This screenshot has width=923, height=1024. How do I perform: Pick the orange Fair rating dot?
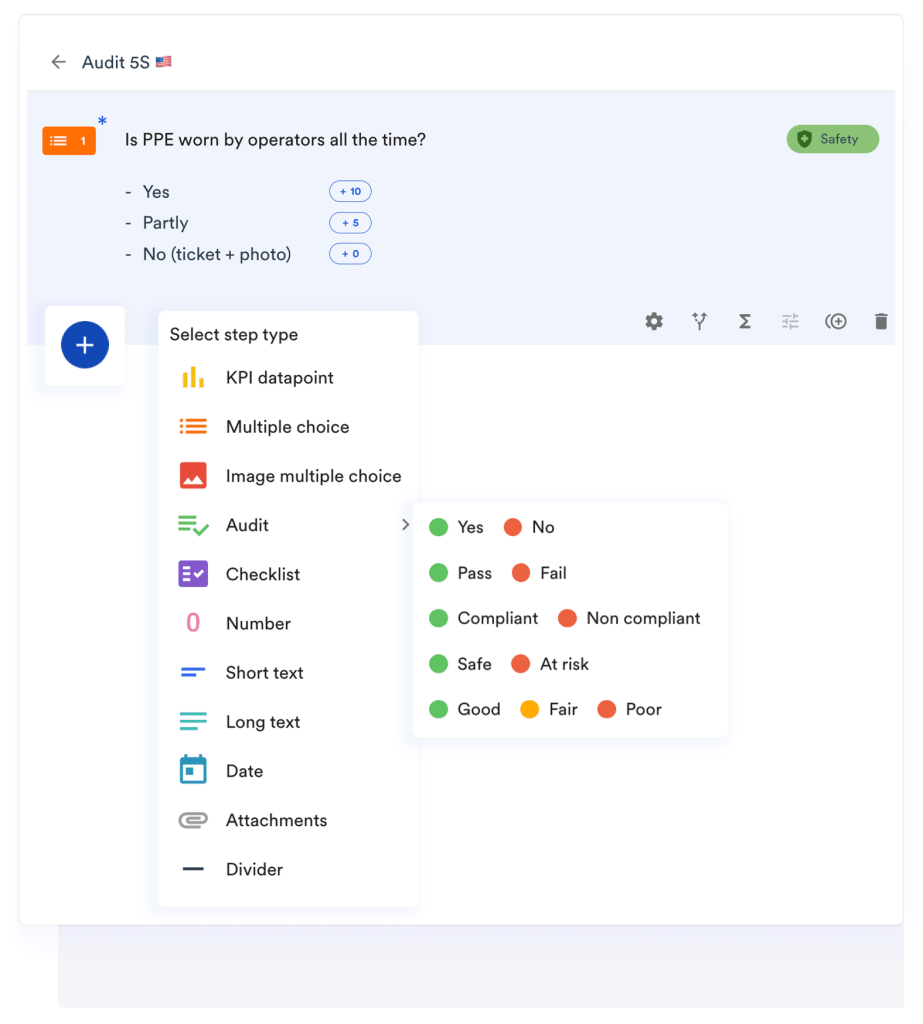pyautogui.click(x=530, y=709)
